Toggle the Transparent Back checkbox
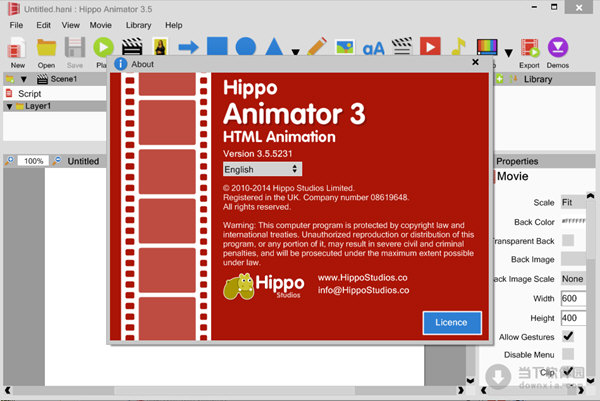The width and height of the screenshot is (600, 401). 568,240
